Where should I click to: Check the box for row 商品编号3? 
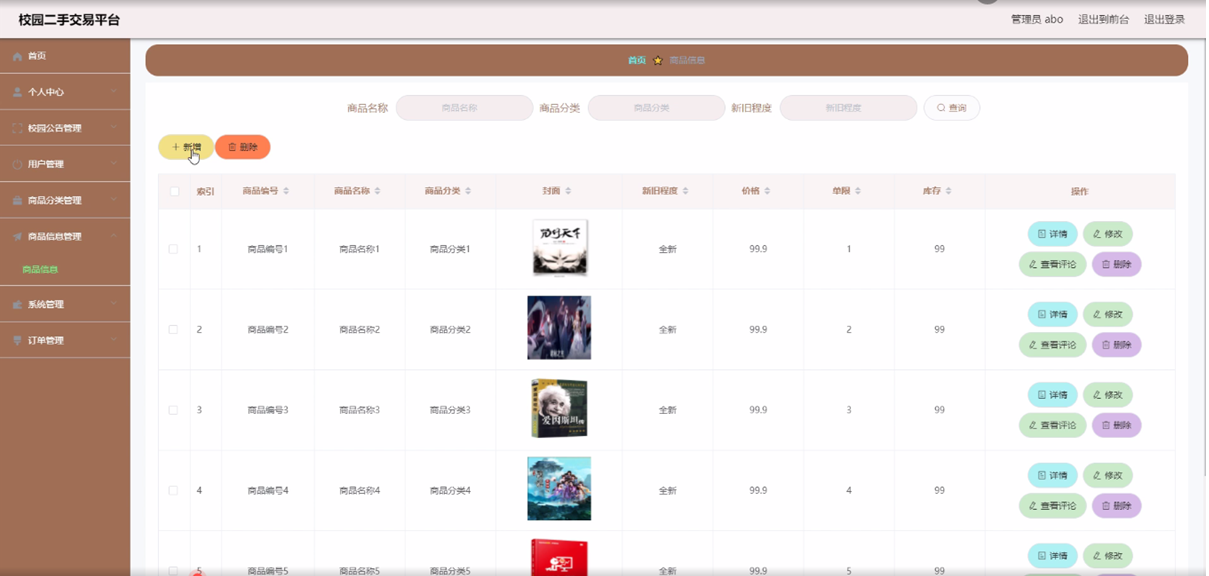[x=173, y=410]
